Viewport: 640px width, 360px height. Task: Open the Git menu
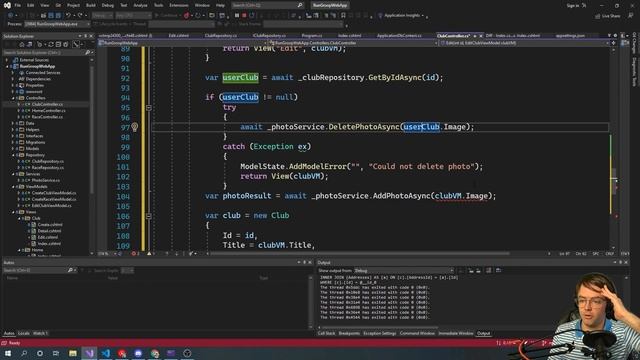tap(58, 5)
